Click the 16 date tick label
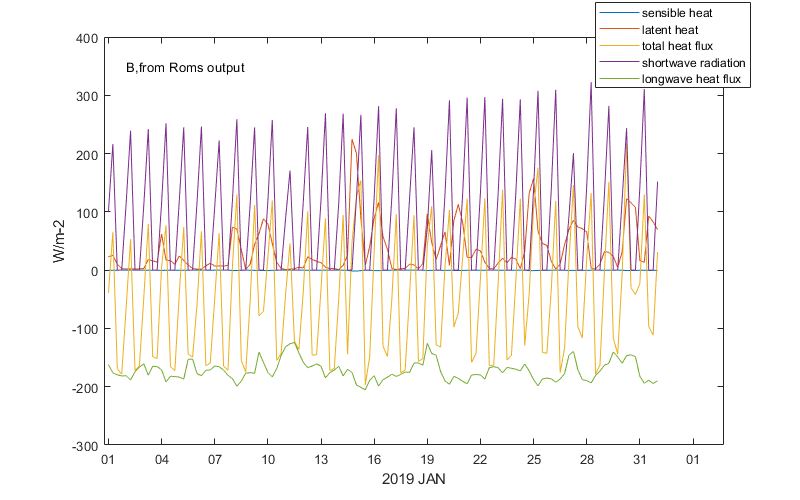 (374, 460)
